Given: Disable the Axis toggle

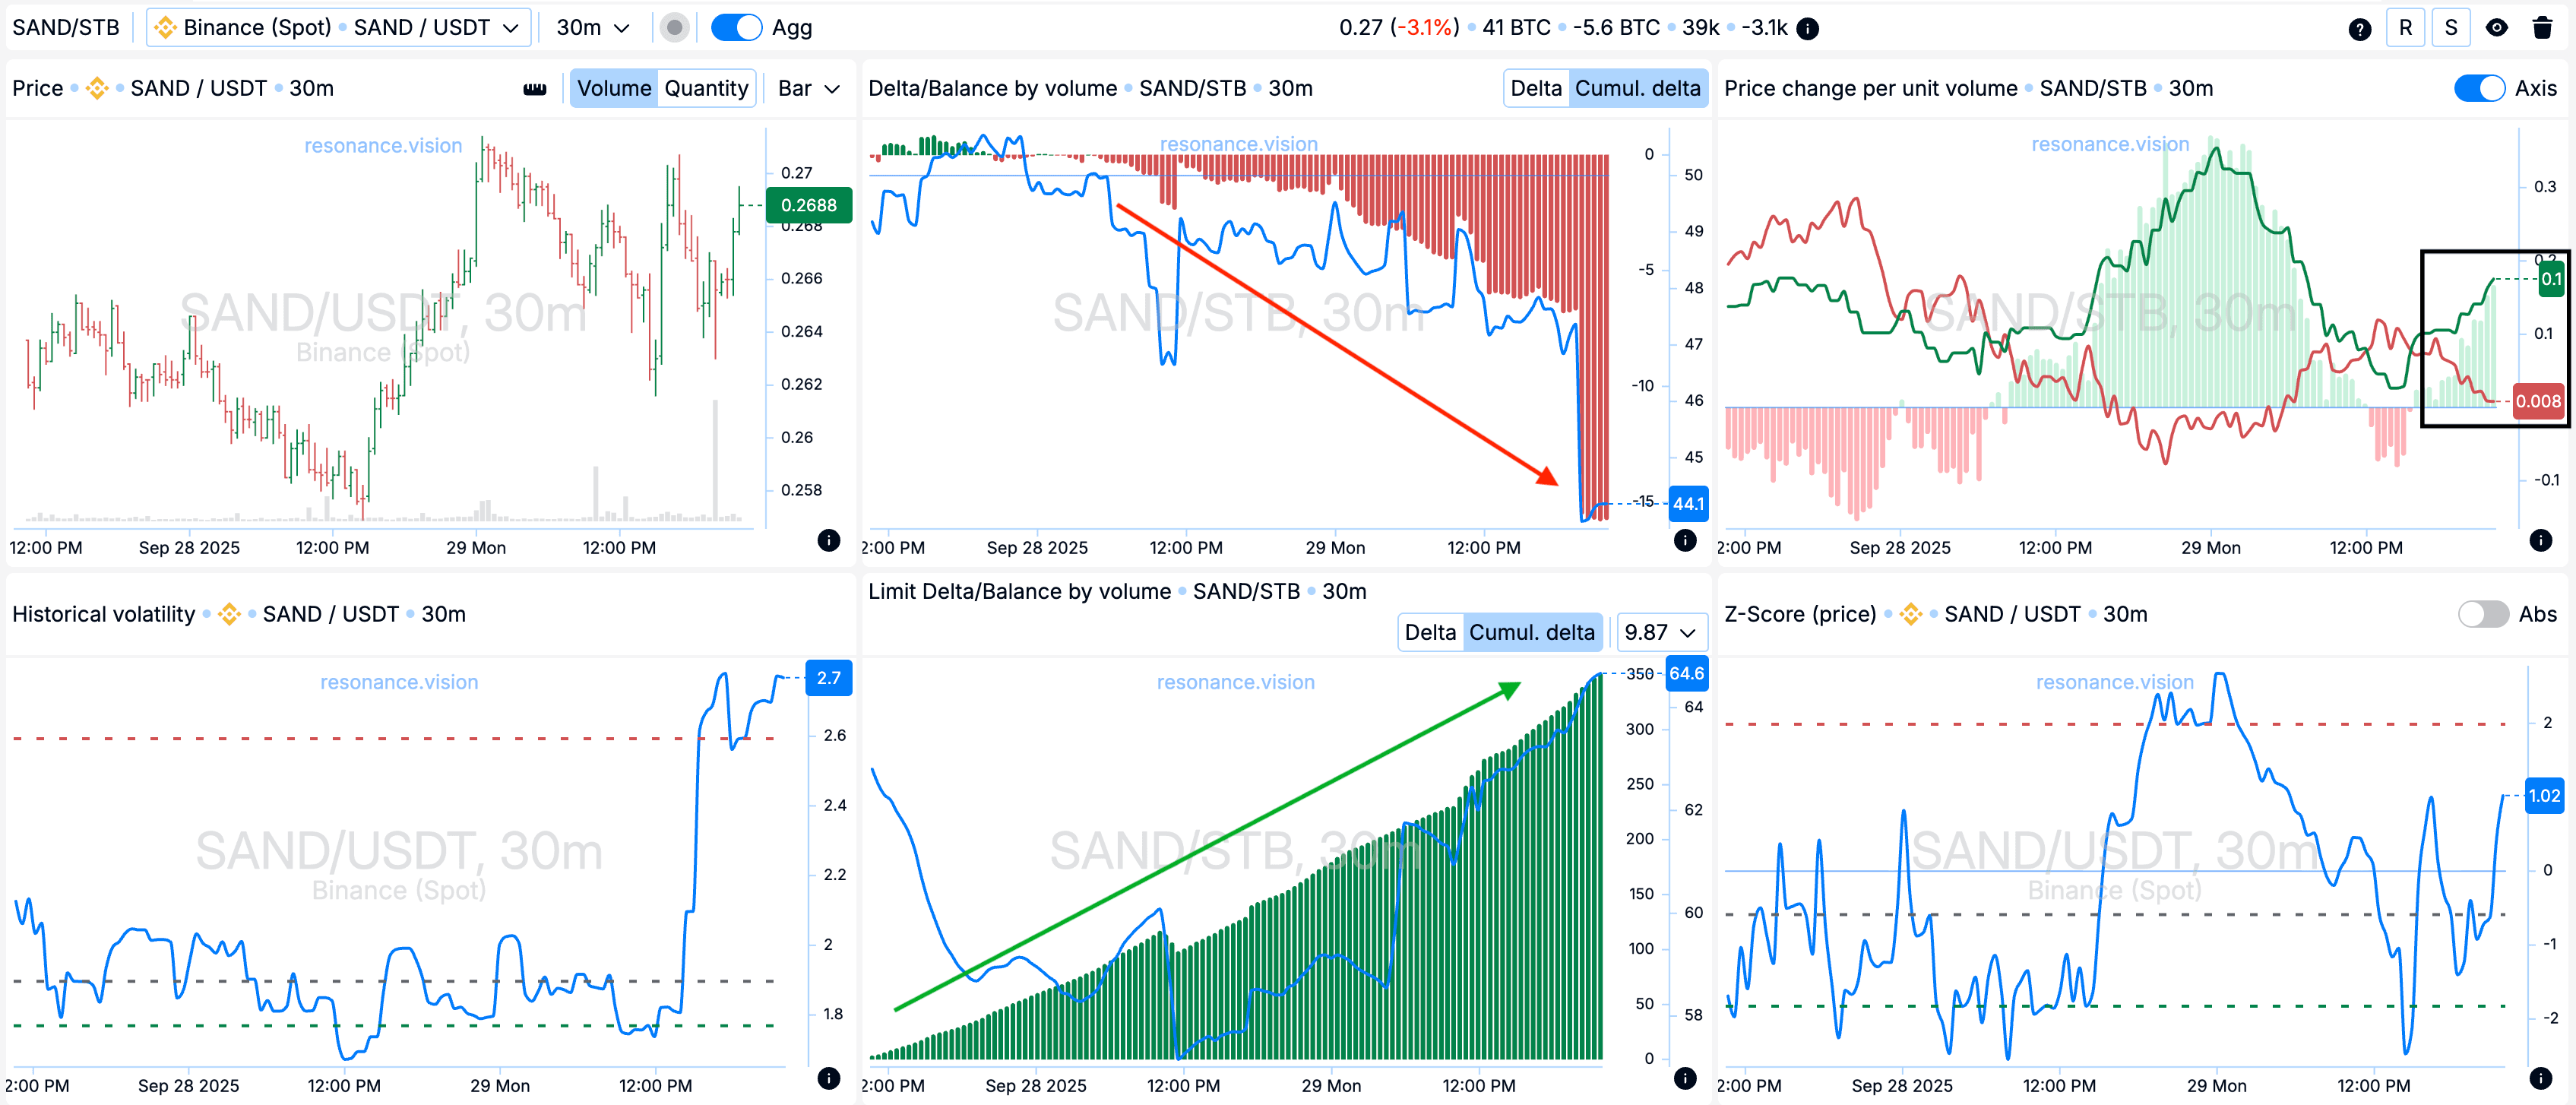Looking at the screenshot, I should coord(2479,88).
